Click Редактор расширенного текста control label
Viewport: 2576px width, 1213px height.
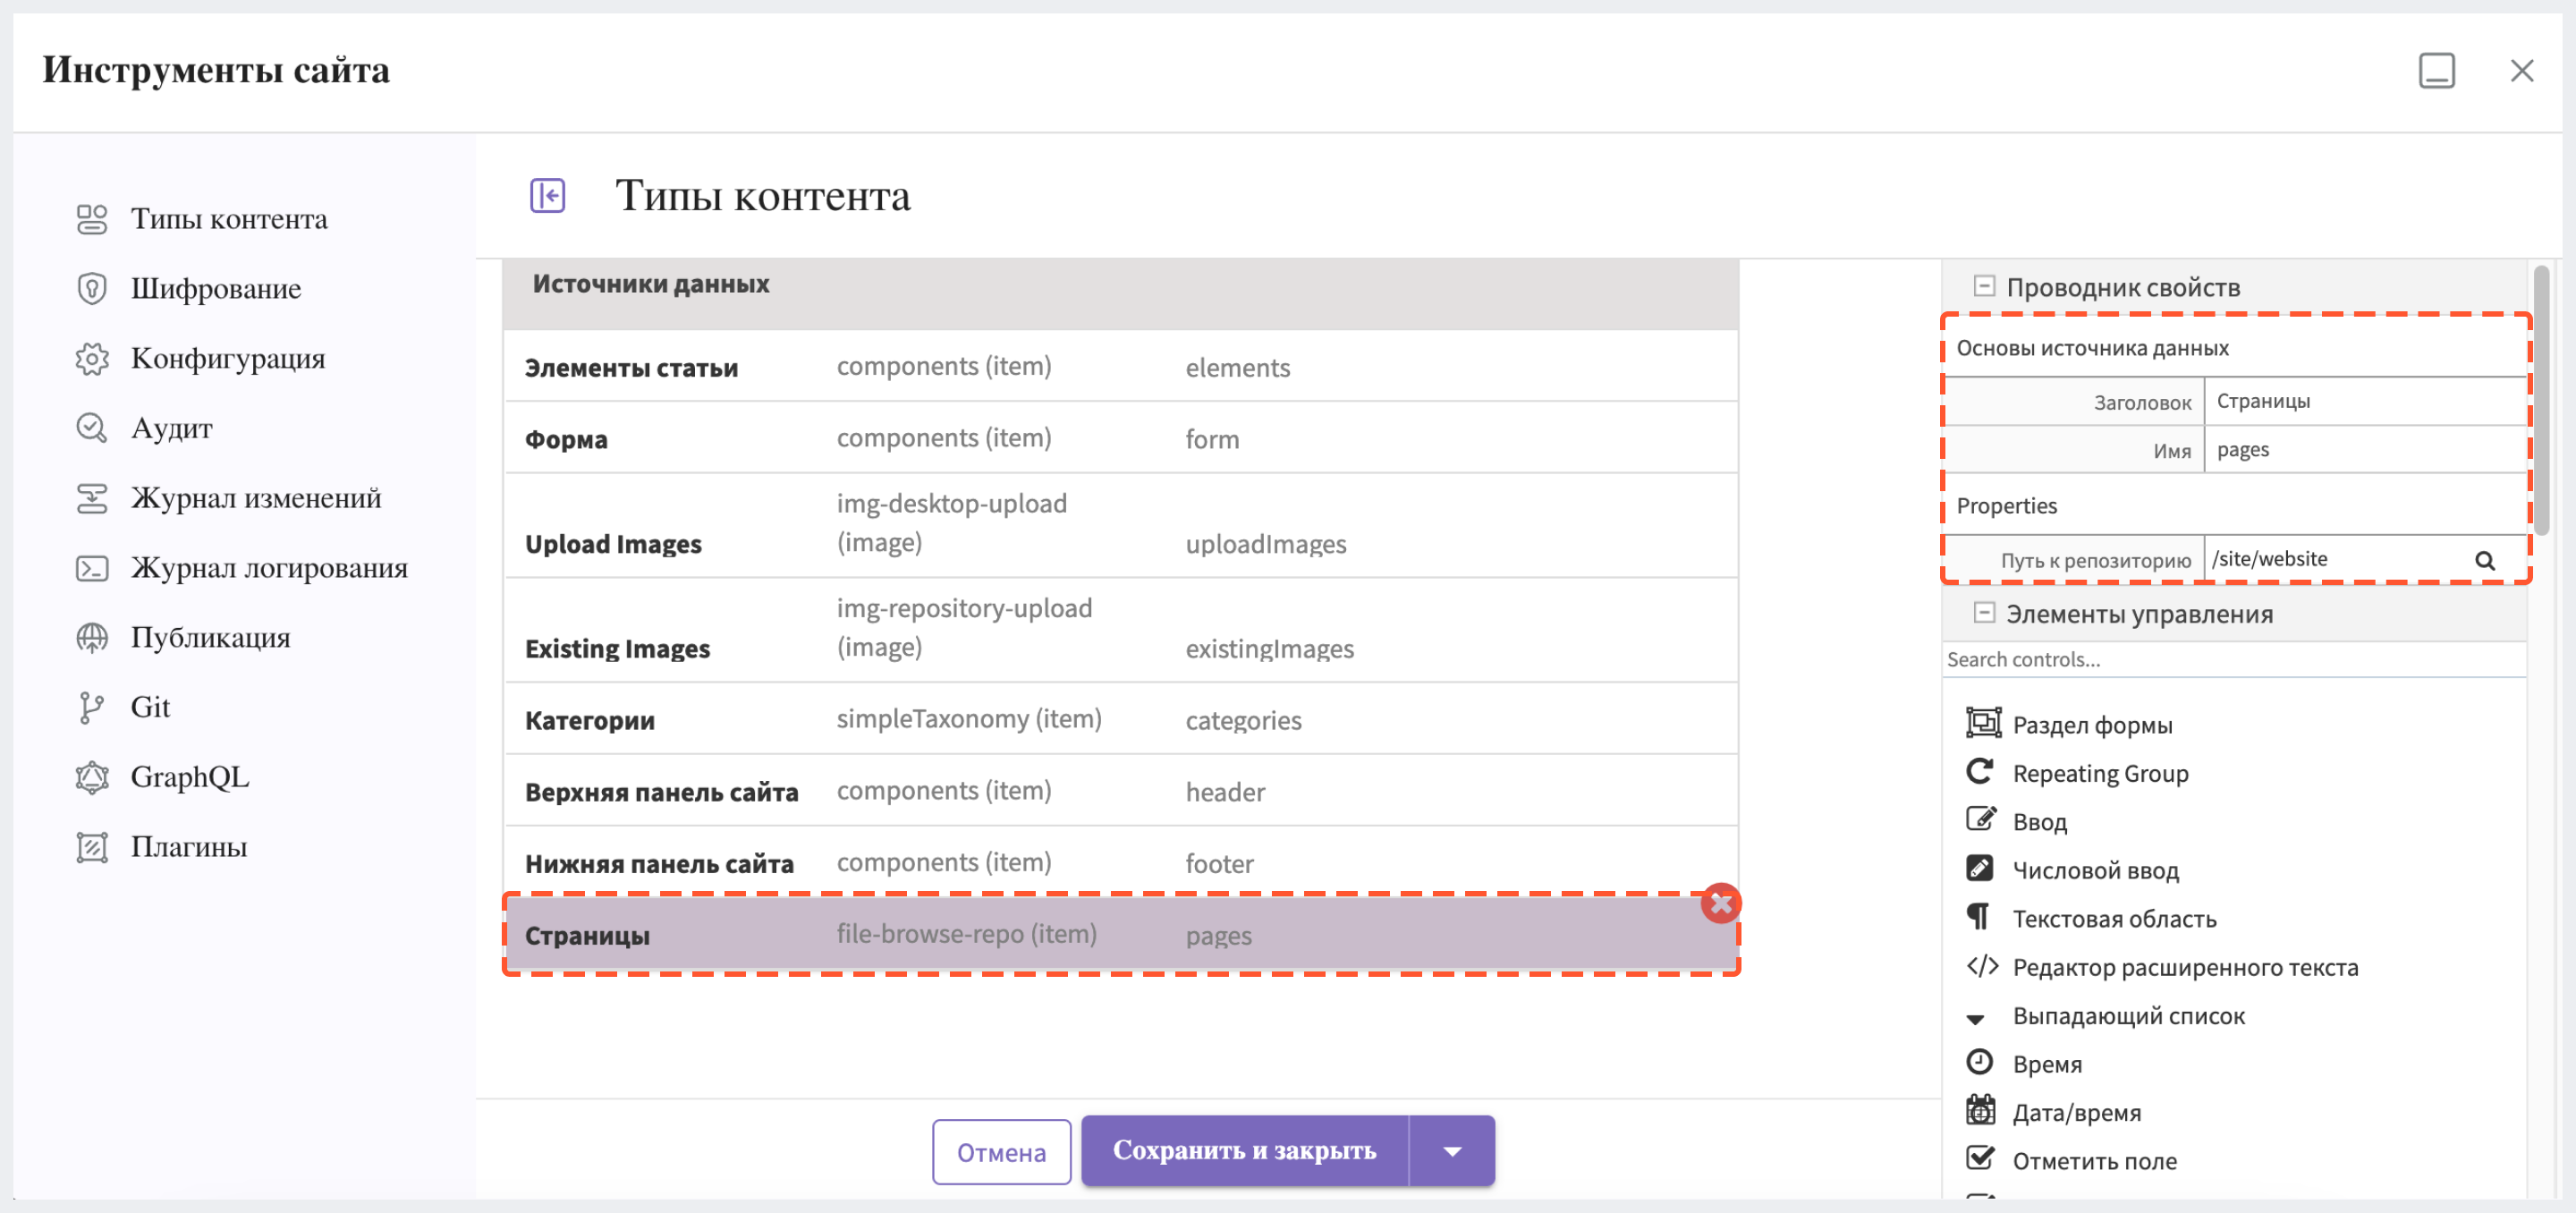point(2185,967)
